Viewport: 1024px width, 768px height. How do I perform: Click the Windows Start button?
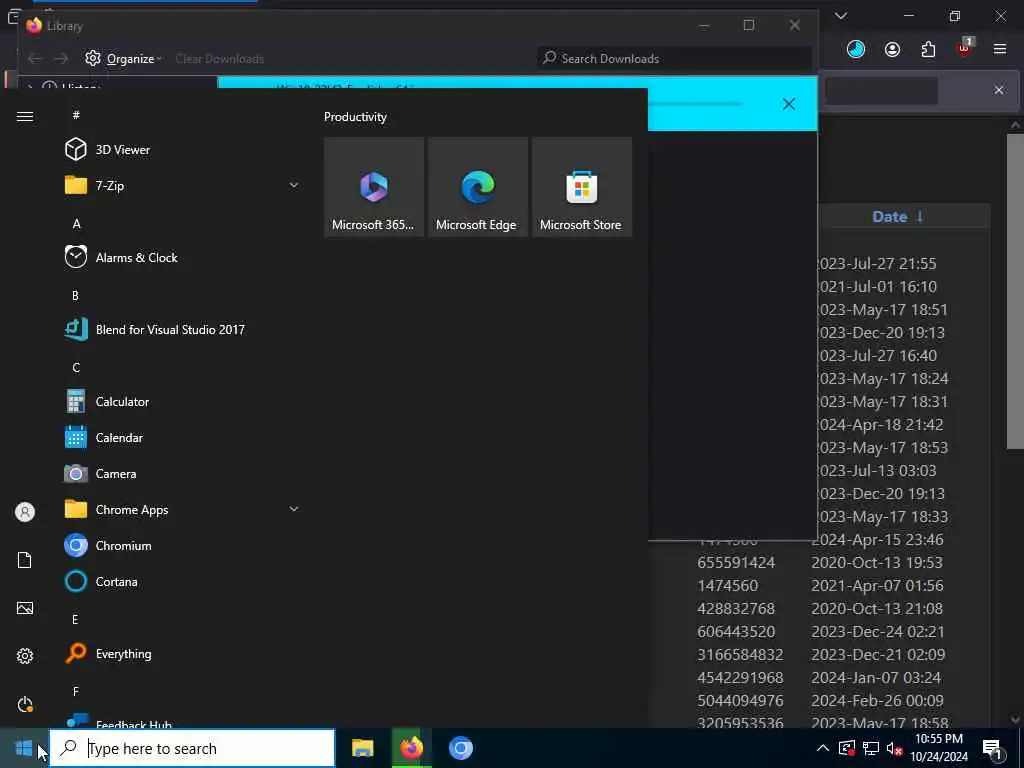click(x=24, y=748)
